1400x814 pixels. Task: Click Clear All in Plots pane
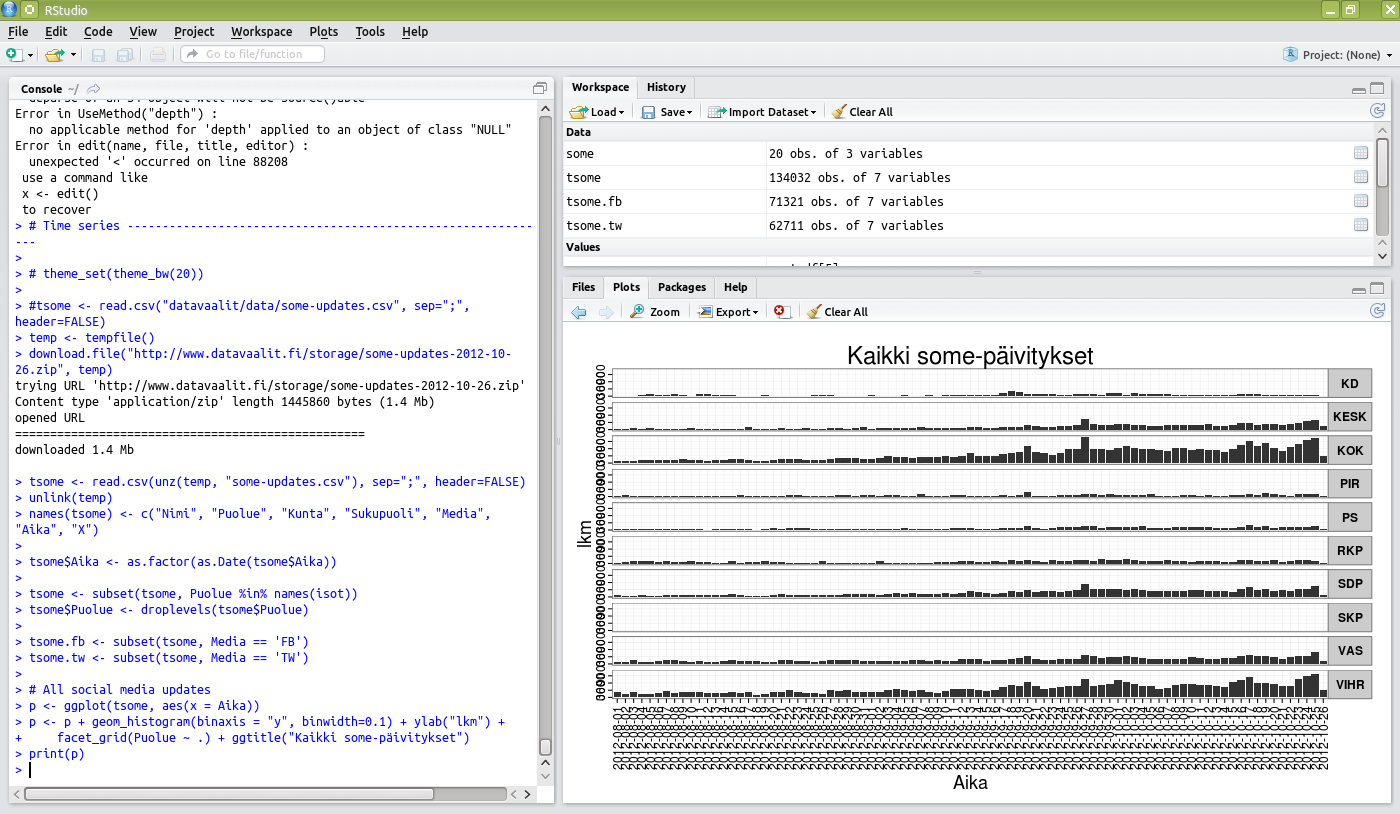tap(837, 312)
